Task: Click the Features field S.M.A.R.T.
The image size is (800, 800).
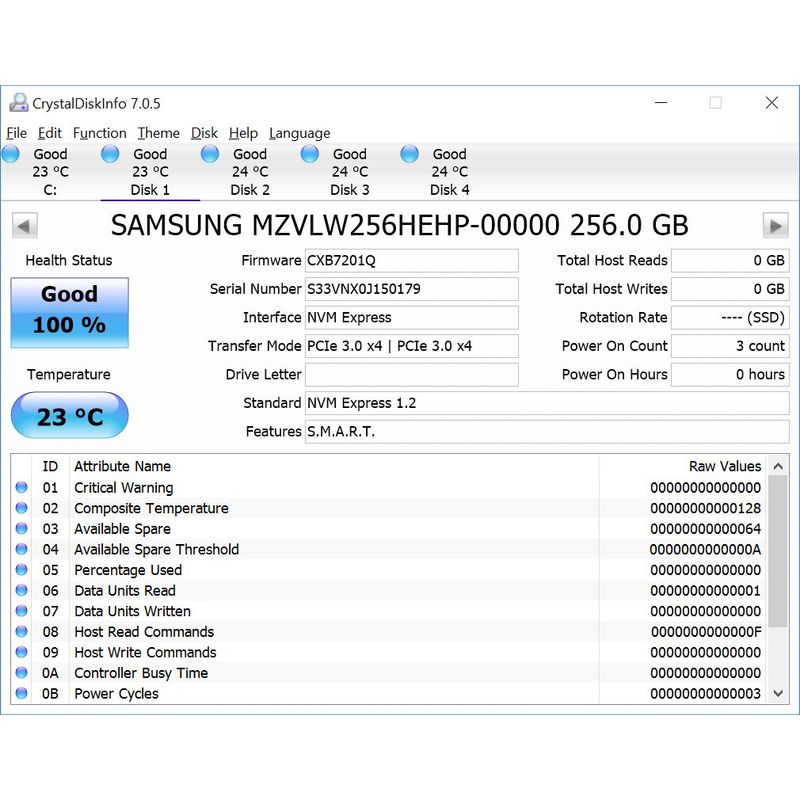Action: tap(547, 432)
